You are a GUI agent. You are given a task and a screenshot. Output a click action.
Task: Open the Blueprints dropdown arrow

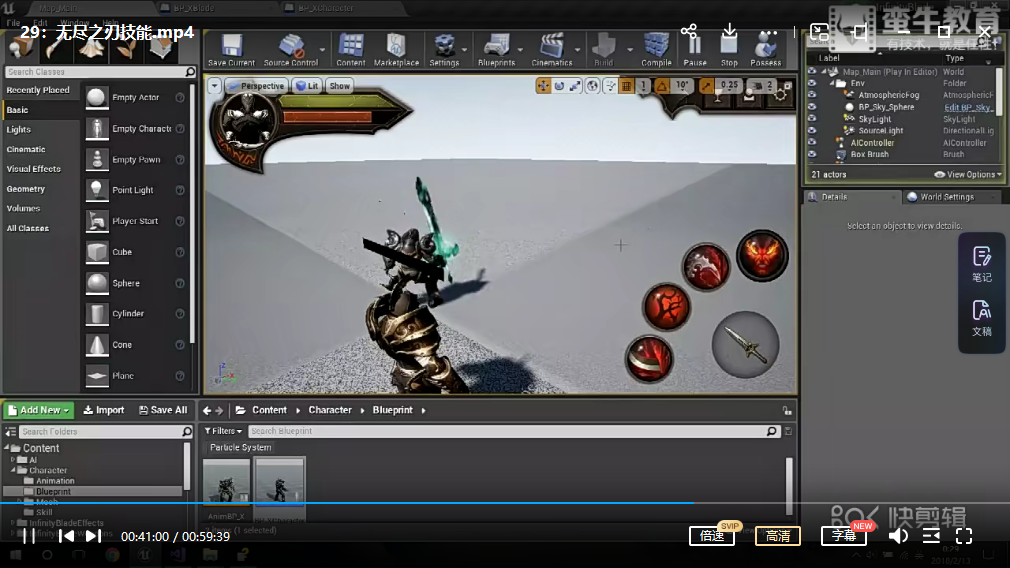tap(520, 50)
